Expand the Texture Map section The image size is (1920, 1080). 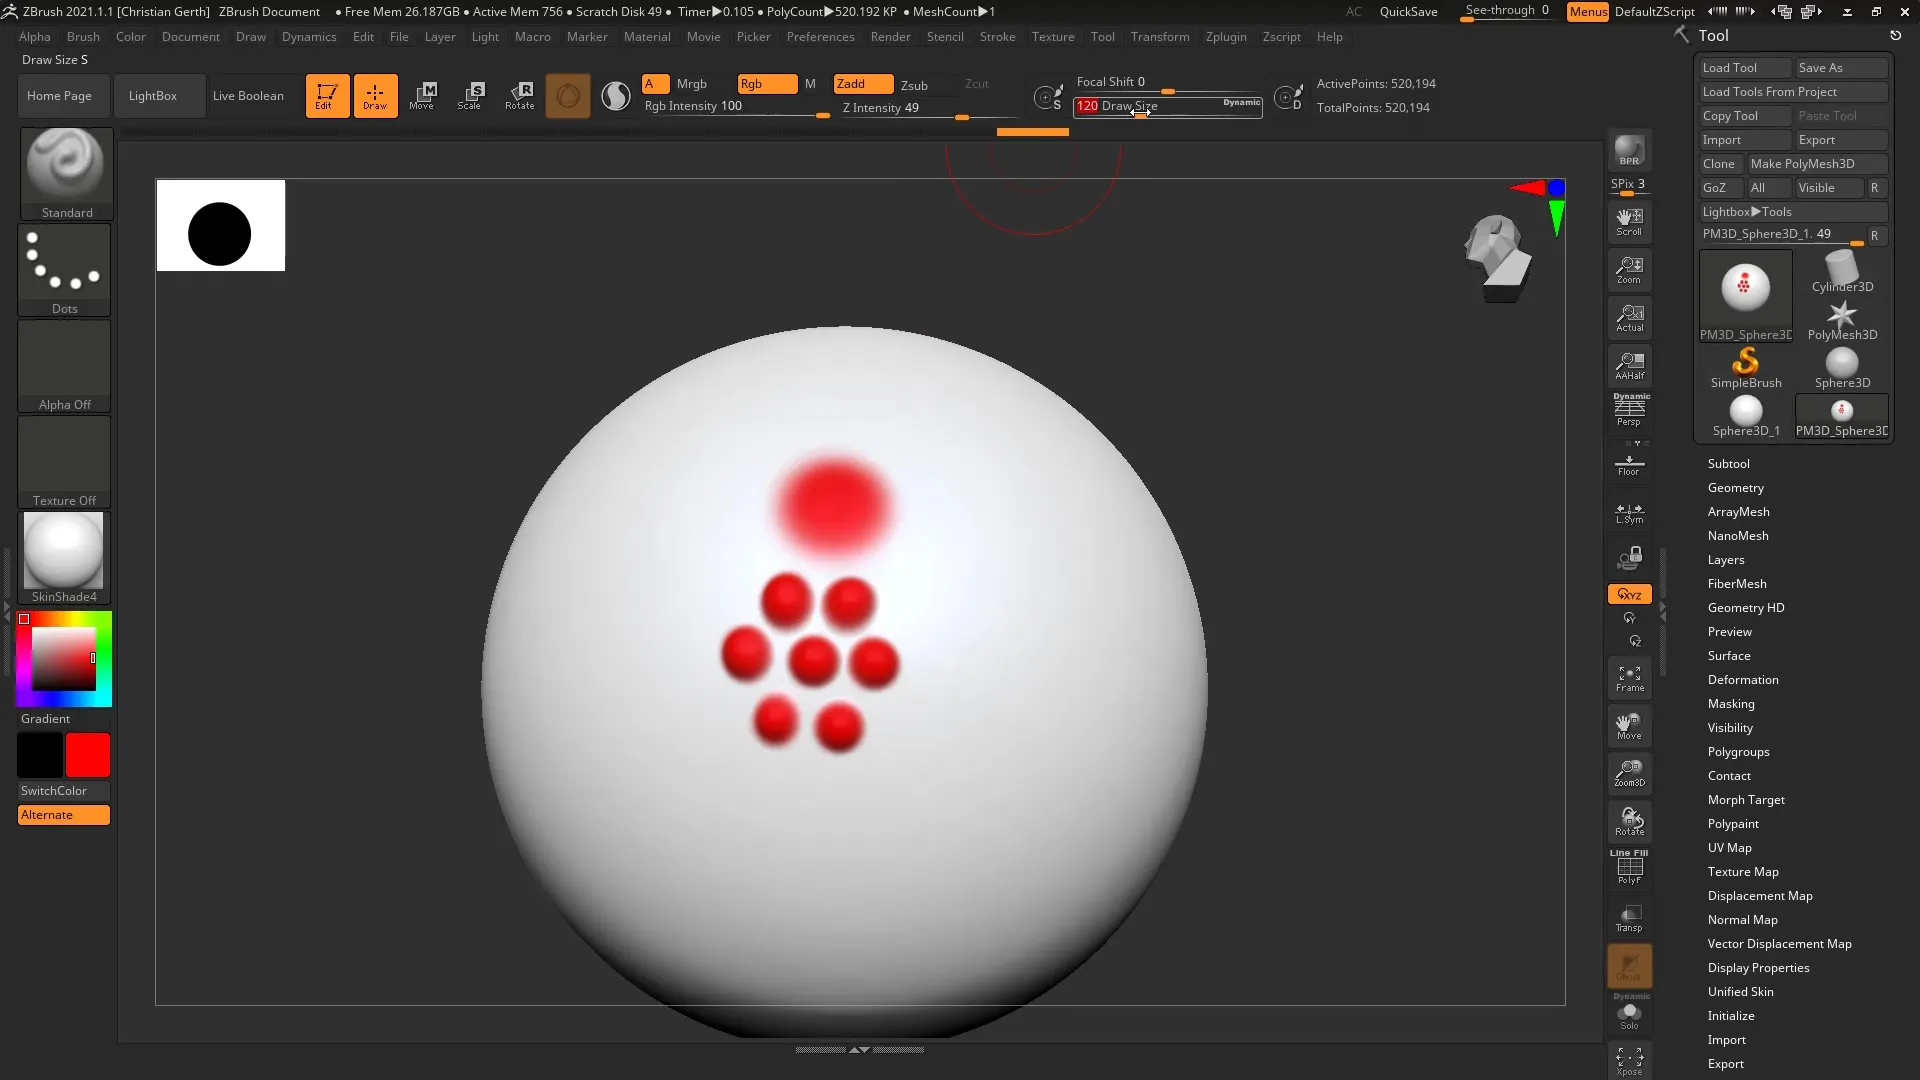point(1742,872)
